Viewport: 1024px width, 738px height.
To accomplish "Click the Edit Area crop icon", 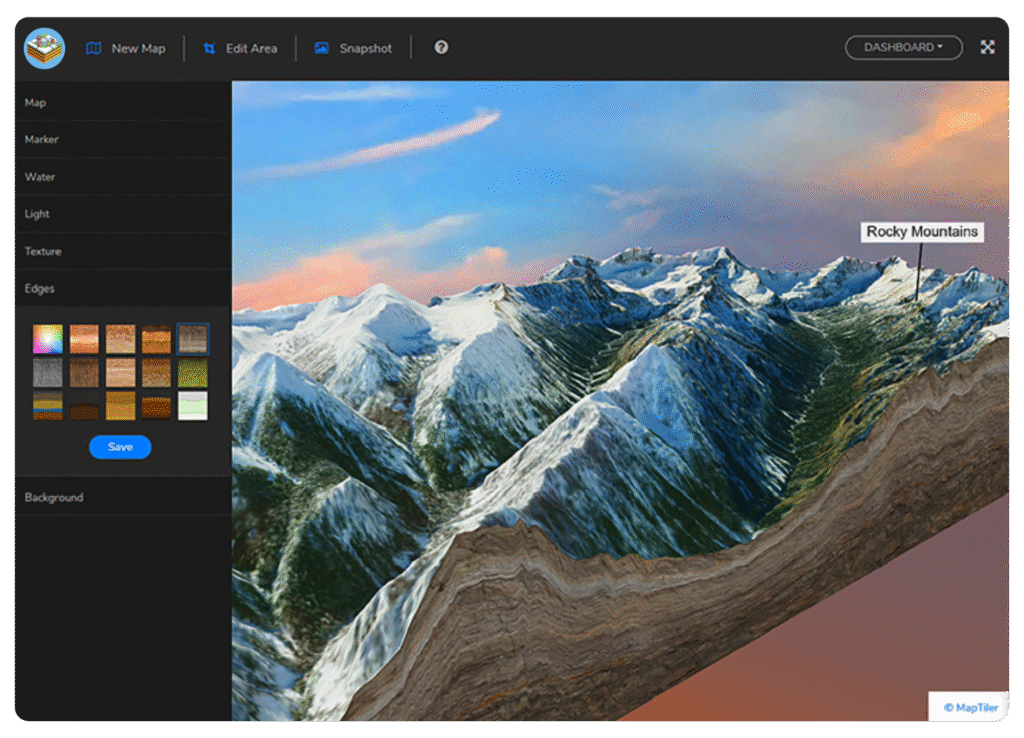I will coord(209,48).
